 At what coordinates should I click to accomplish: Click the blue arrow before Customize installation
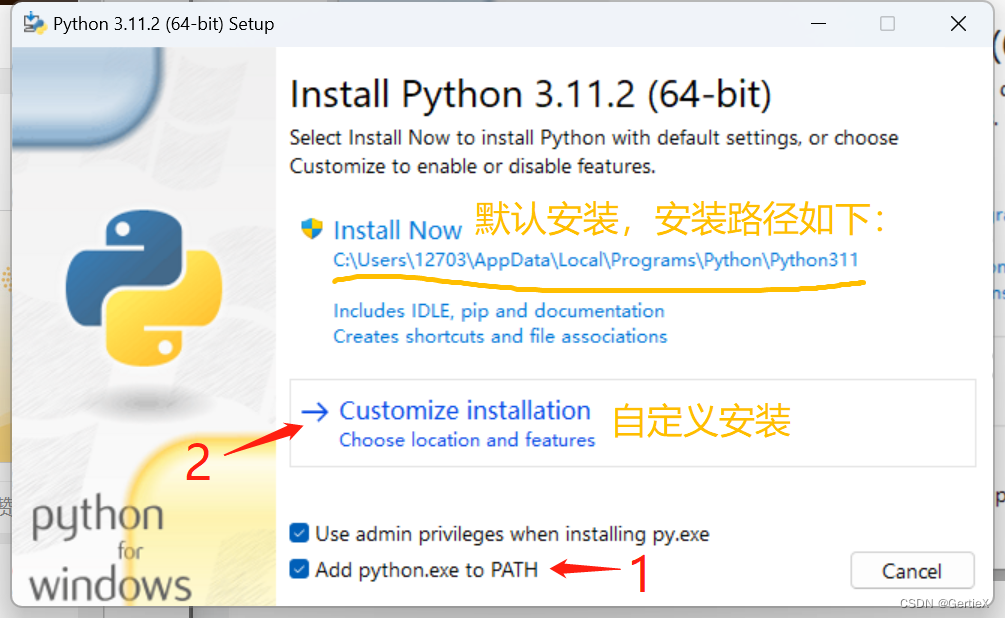[318, 409]
